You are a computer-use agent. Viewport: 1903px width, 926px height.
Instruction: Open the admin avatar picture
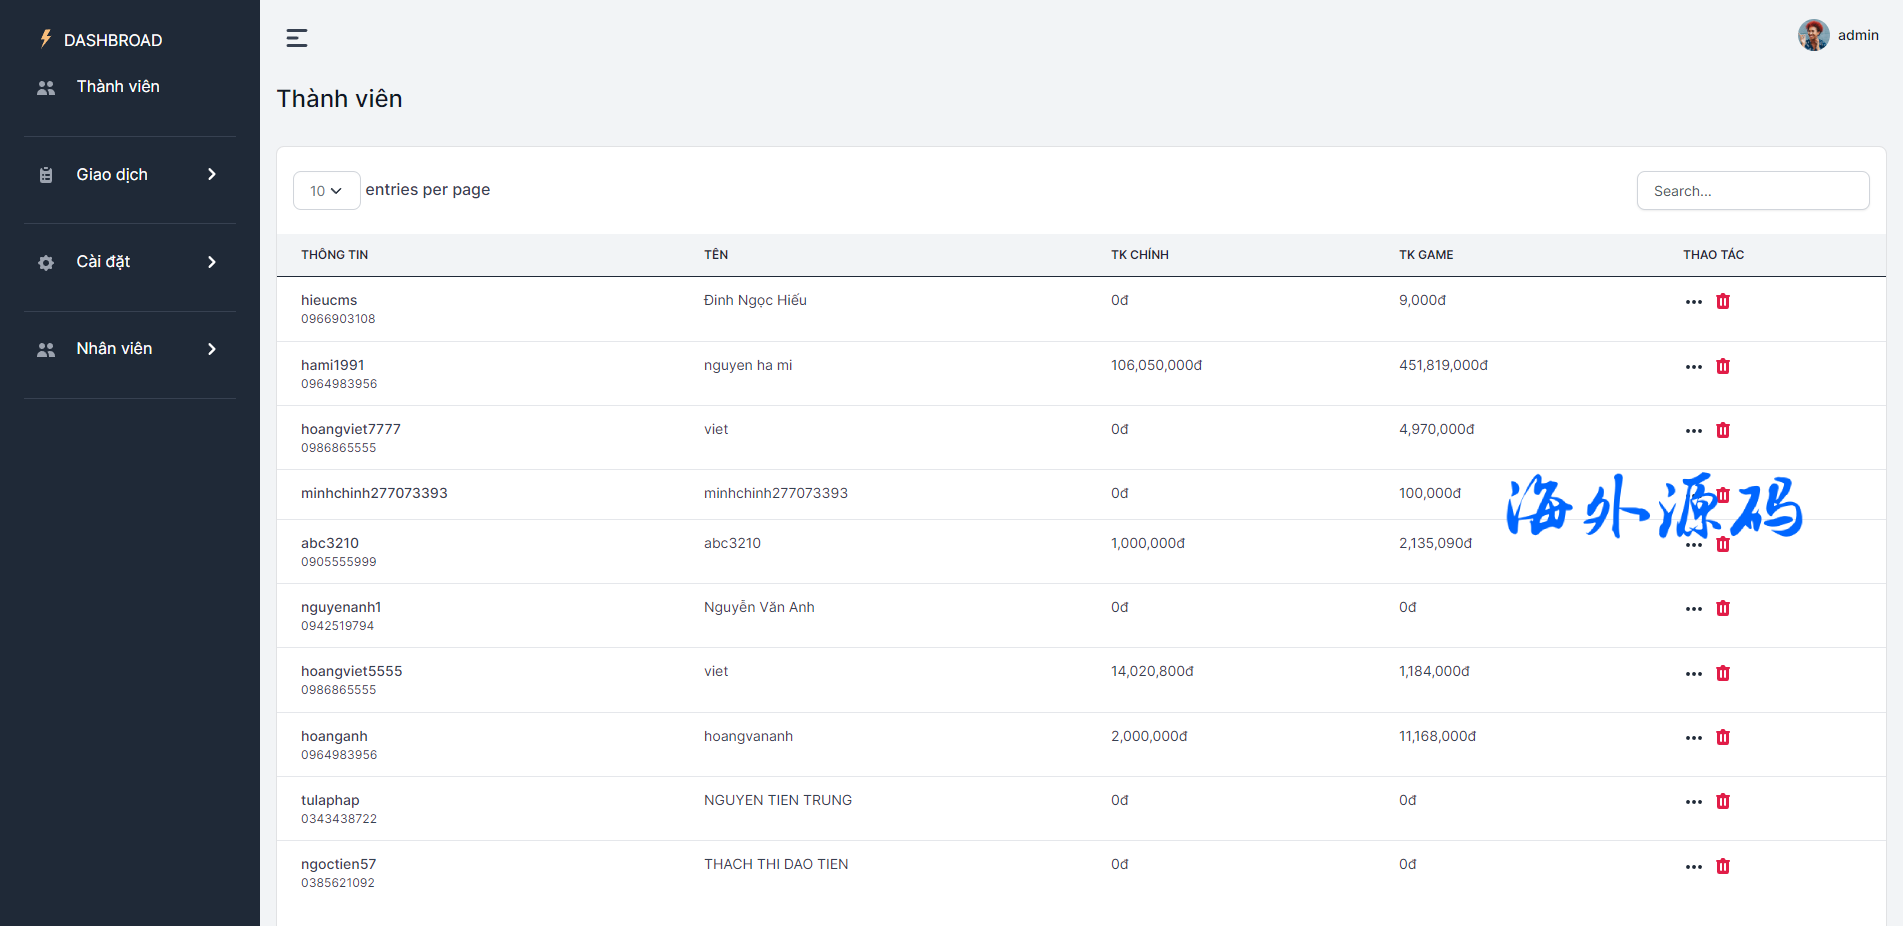pyautogui.click(x=1813, y=35)
